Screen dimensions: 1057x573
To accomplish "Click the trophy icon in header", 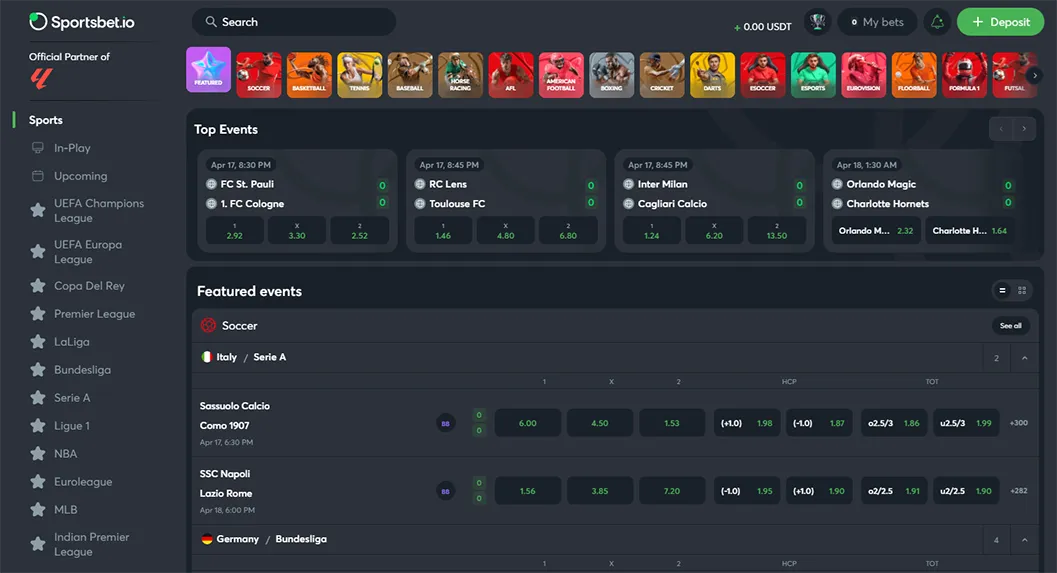I will click(x=817, y=22).
